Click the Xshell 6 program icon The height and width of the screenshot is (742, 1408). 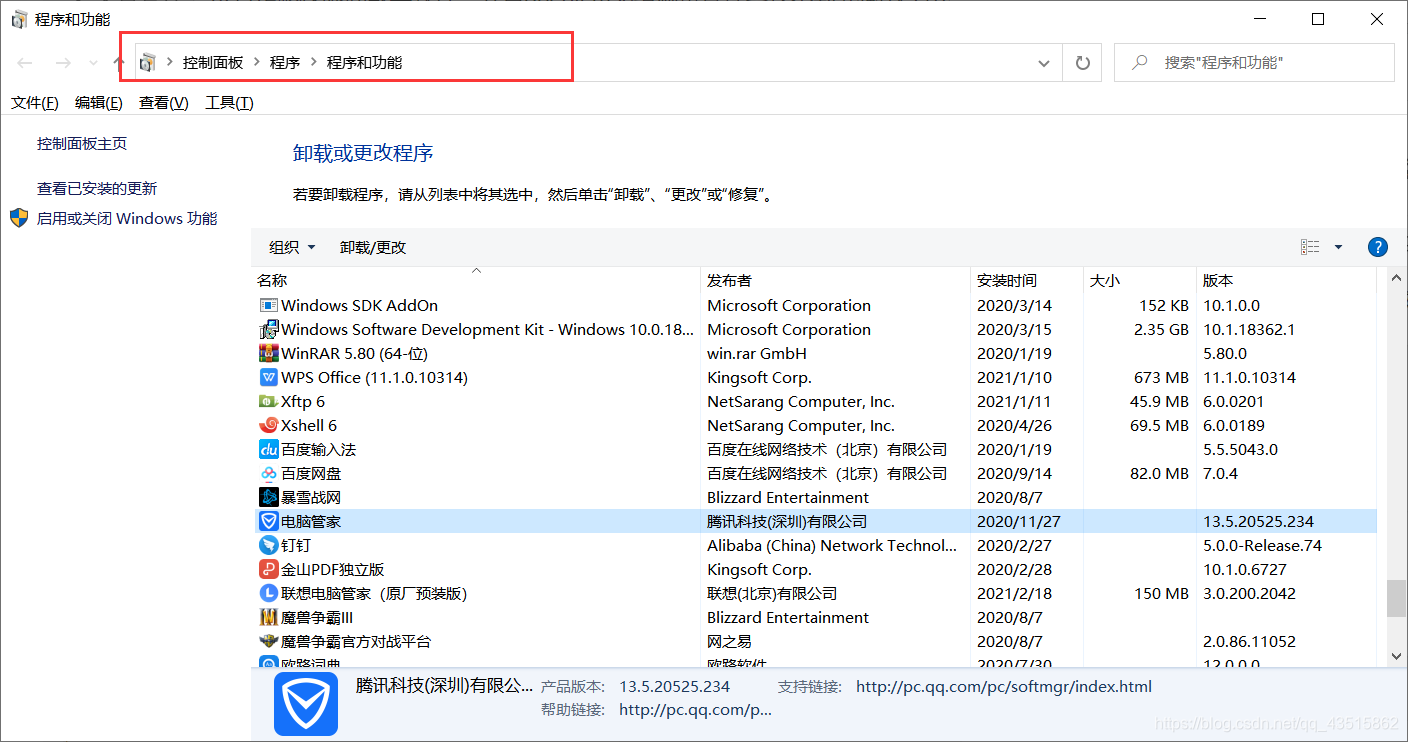click(x=268, y=425)
